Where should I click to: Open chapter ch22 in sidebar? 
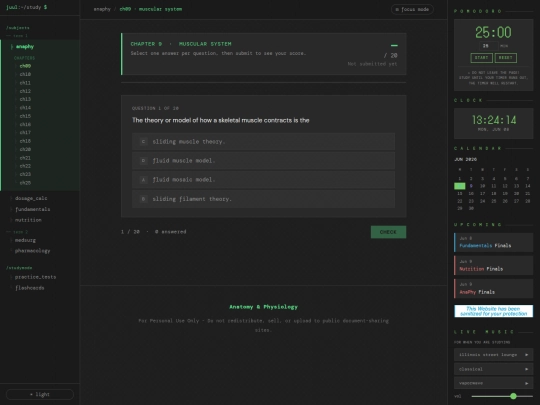coord(25,166)
